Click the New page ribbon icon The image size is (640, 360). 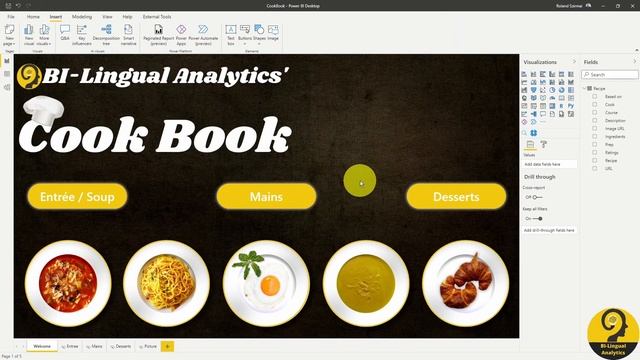point(9,35)
